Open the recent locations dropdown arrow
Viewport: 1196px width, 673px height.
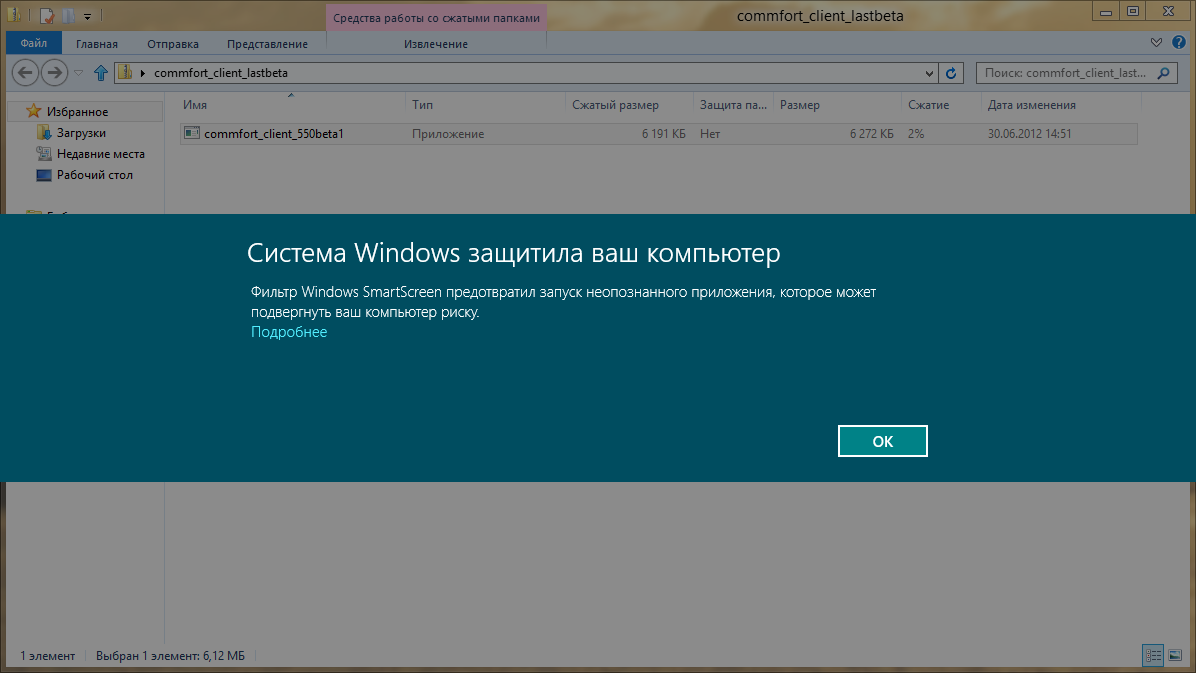point(78,73)
